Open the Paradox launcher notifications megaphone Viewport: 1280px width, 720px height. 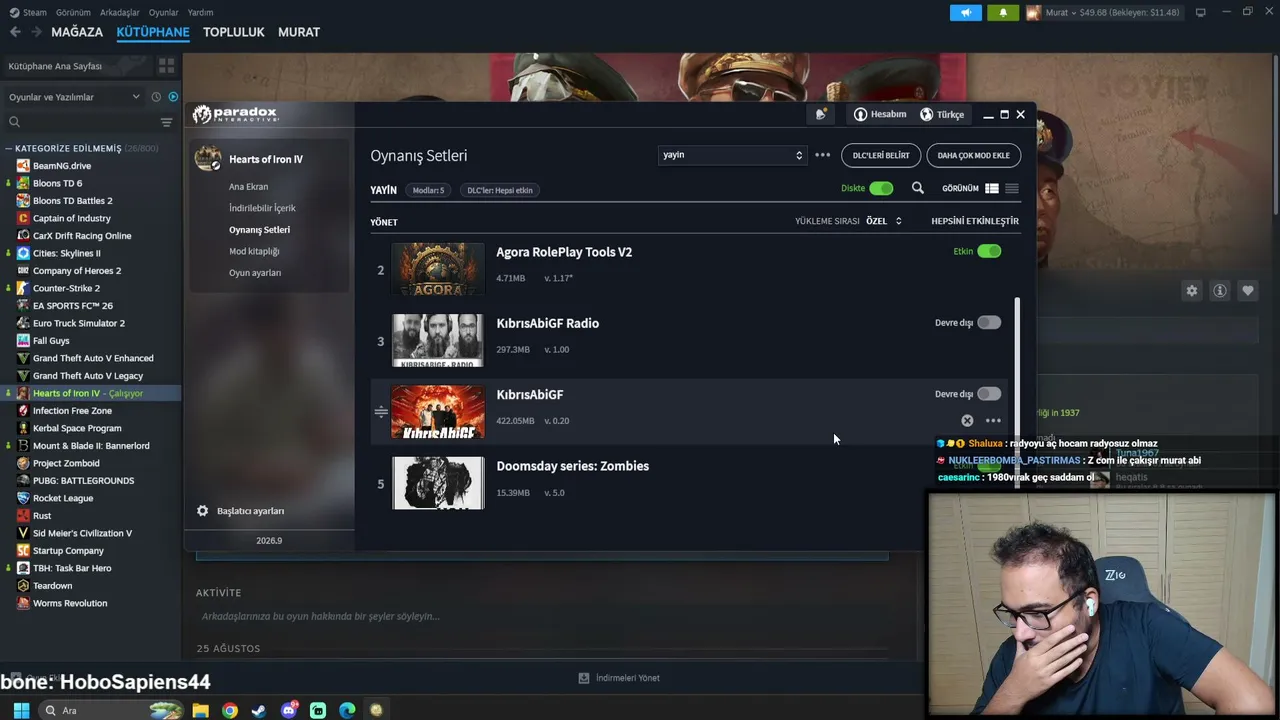tap(820, 114)
